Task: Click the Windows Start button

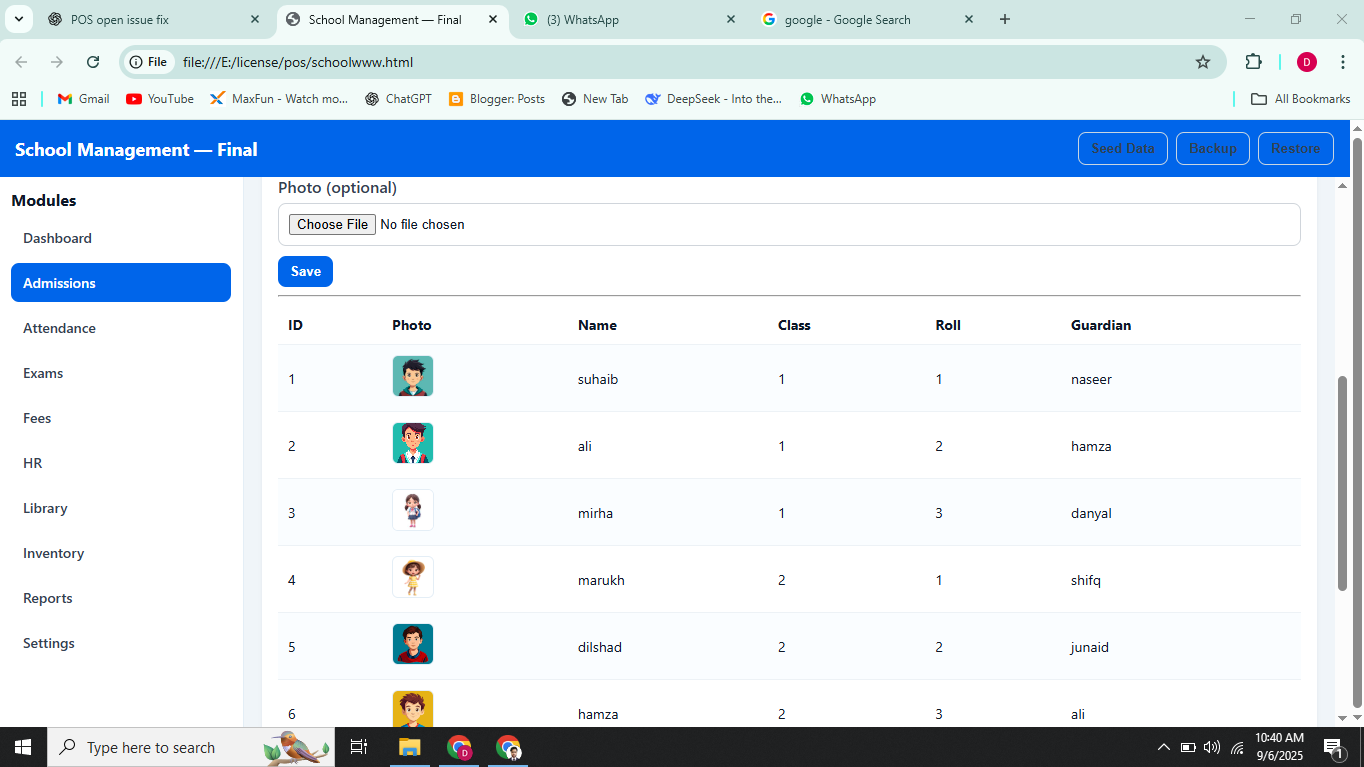Action: 23,747
